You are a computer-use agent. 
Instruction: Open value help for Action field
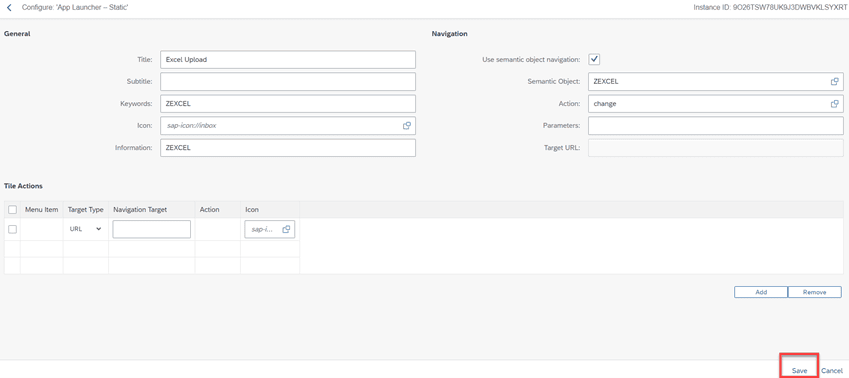point(834,104)
